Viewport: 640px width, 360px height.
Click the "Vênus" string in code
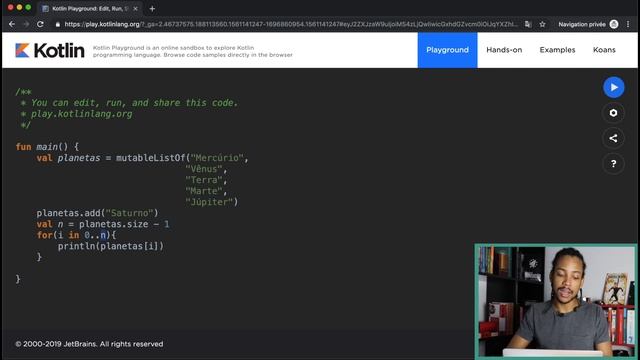tap(204, 169)
